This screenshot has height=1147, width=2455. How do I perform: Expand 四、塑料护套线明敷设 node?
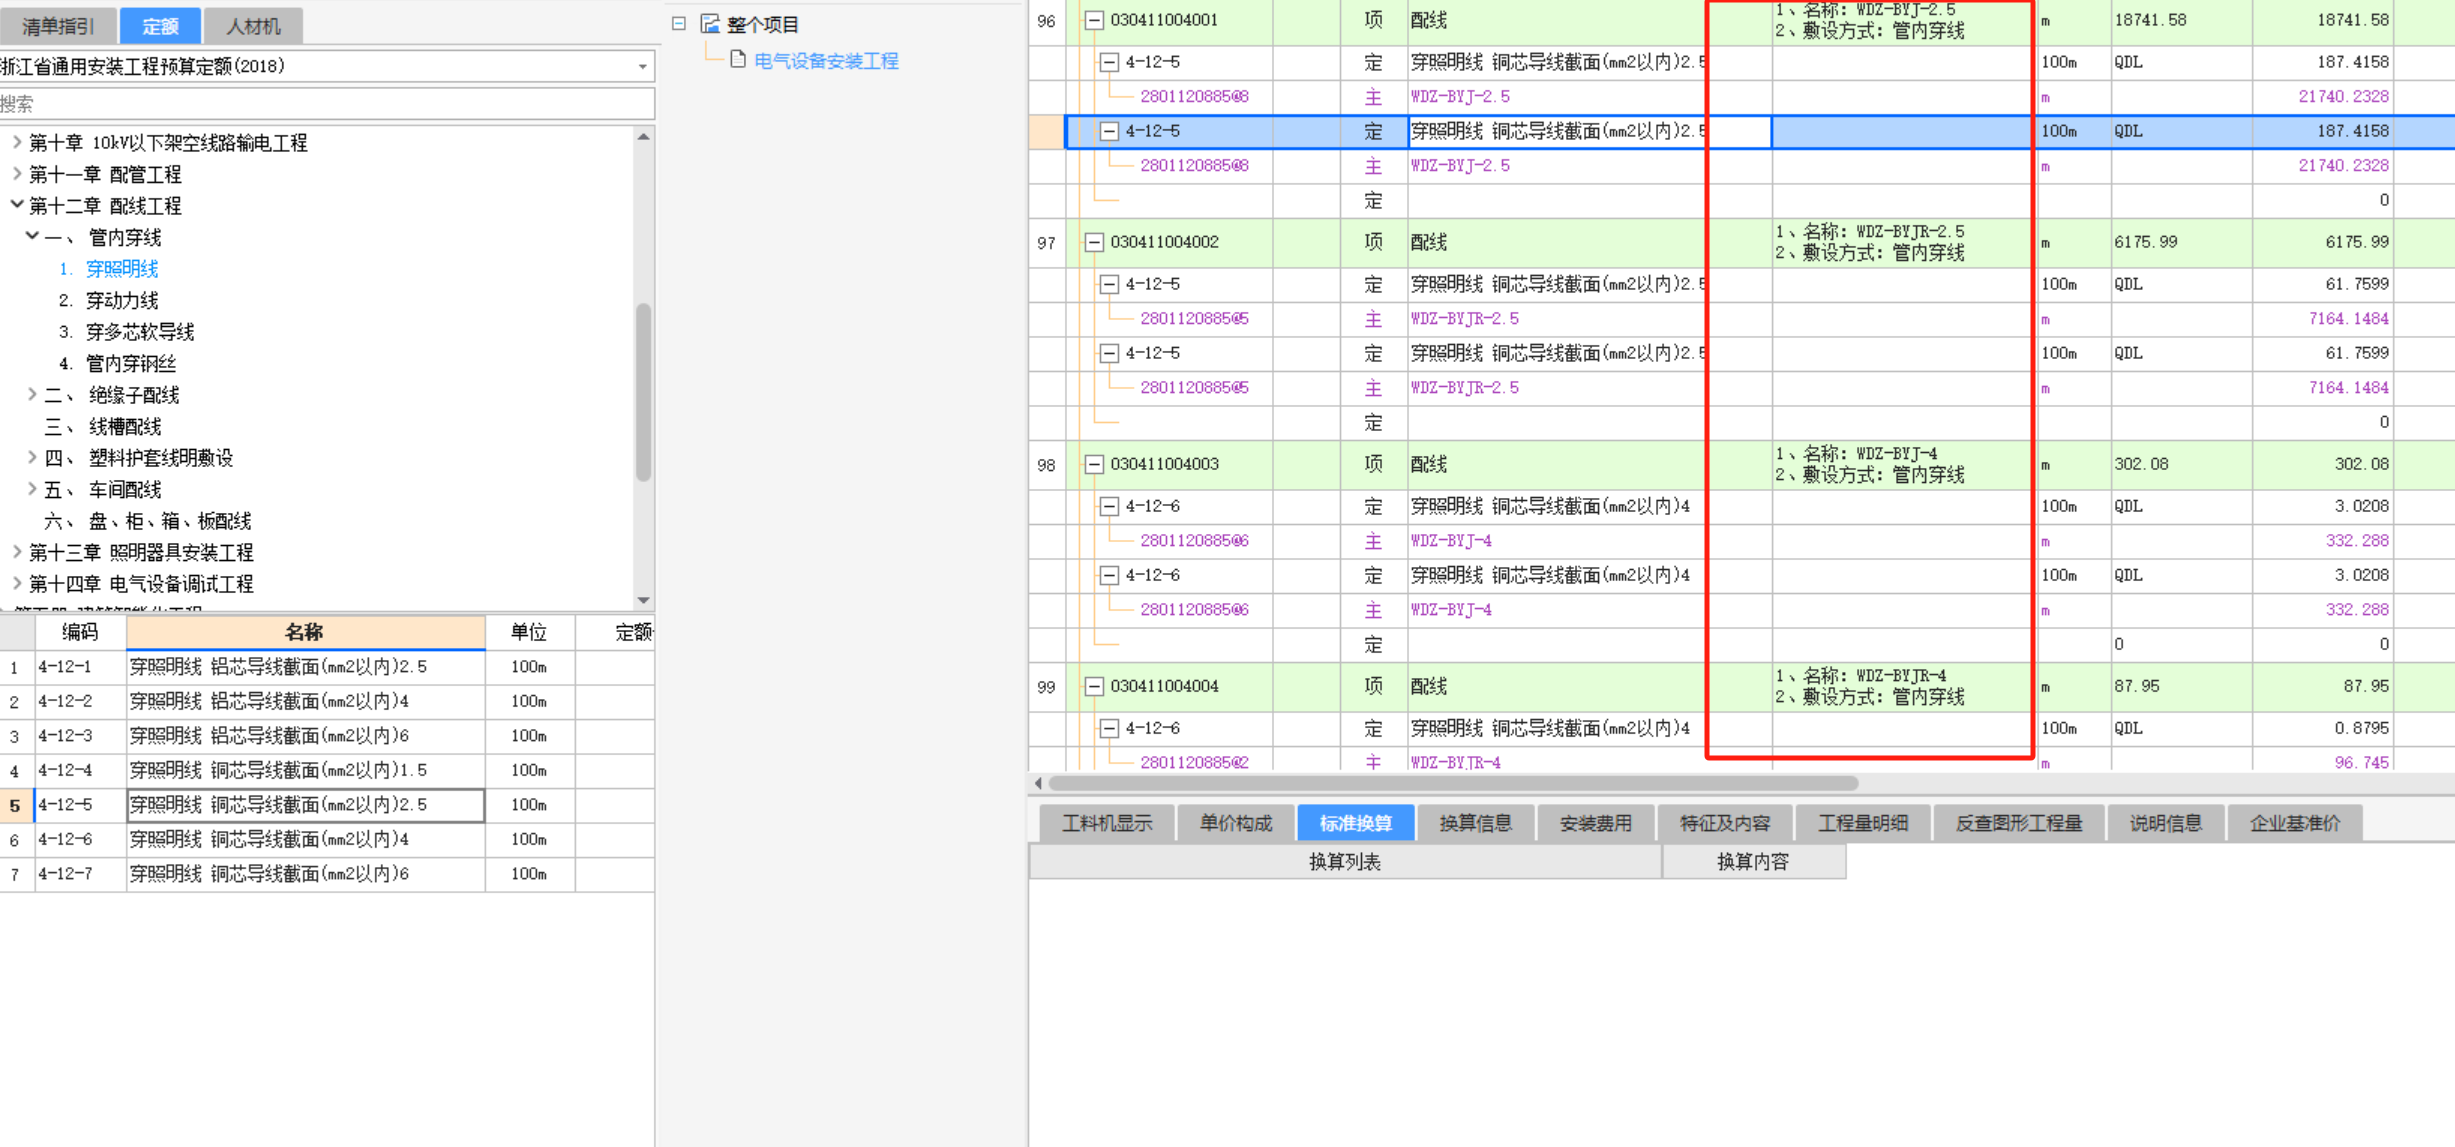coord(33,458)
